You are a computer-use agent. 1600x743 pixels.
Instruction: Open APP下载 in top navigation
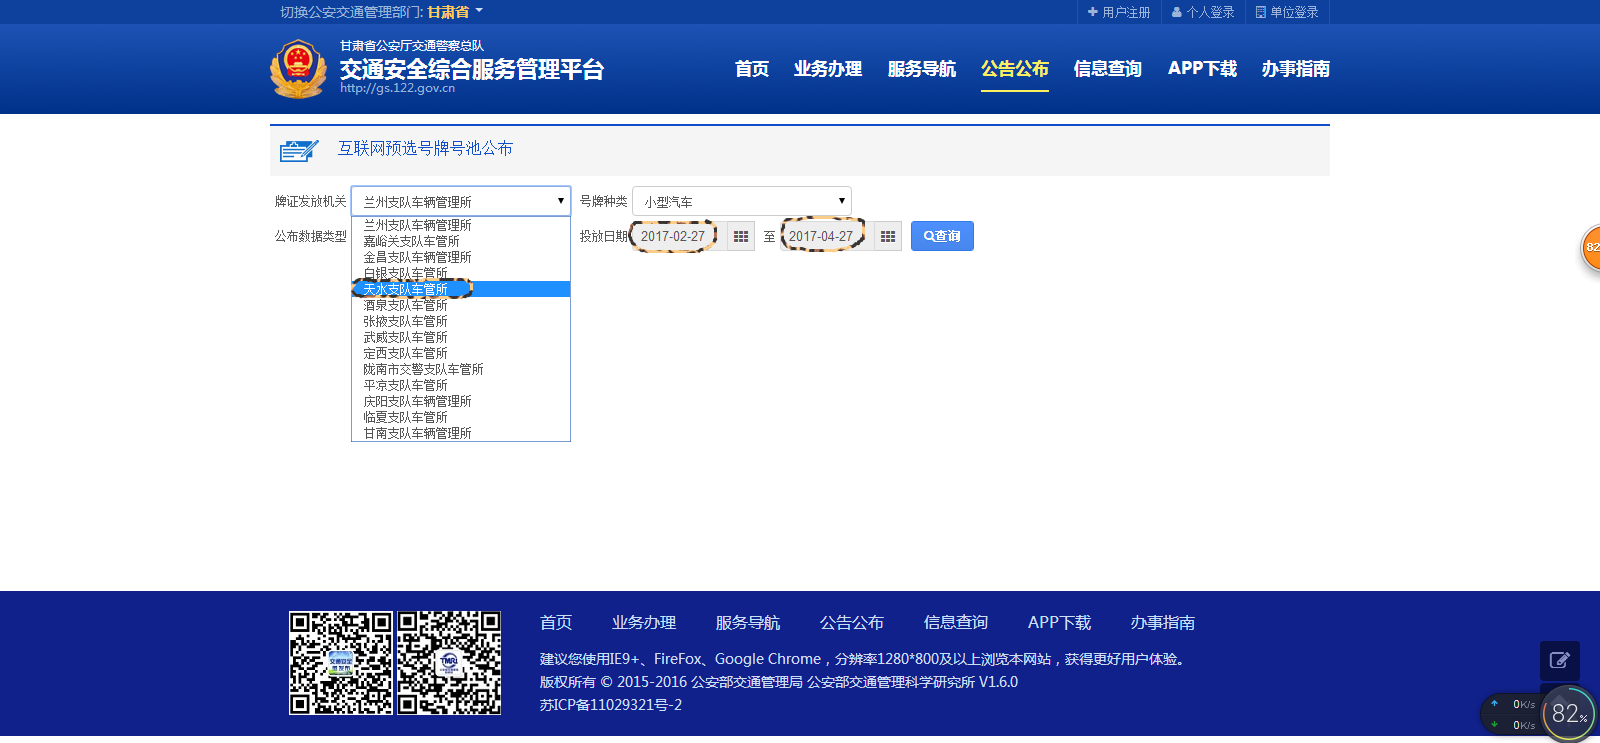point(1202,69)
